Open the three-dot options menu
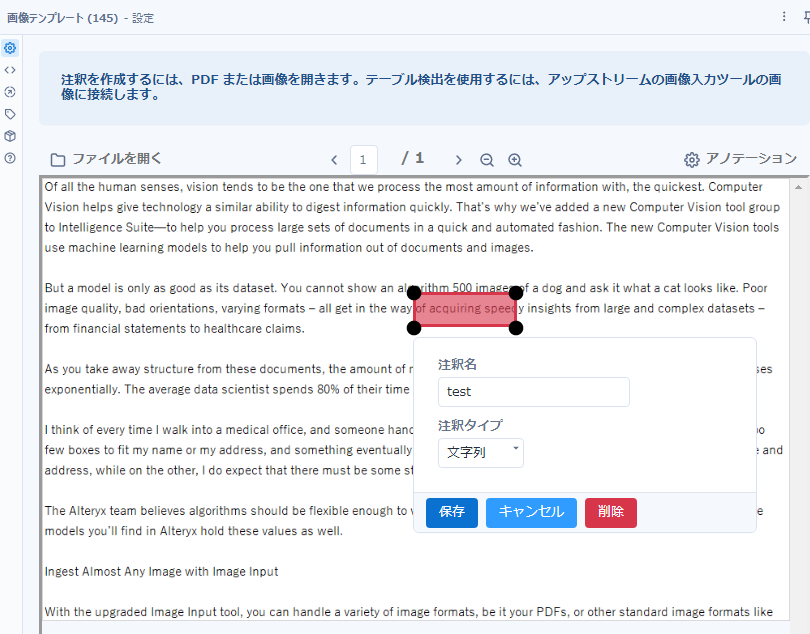 point(784,17)
